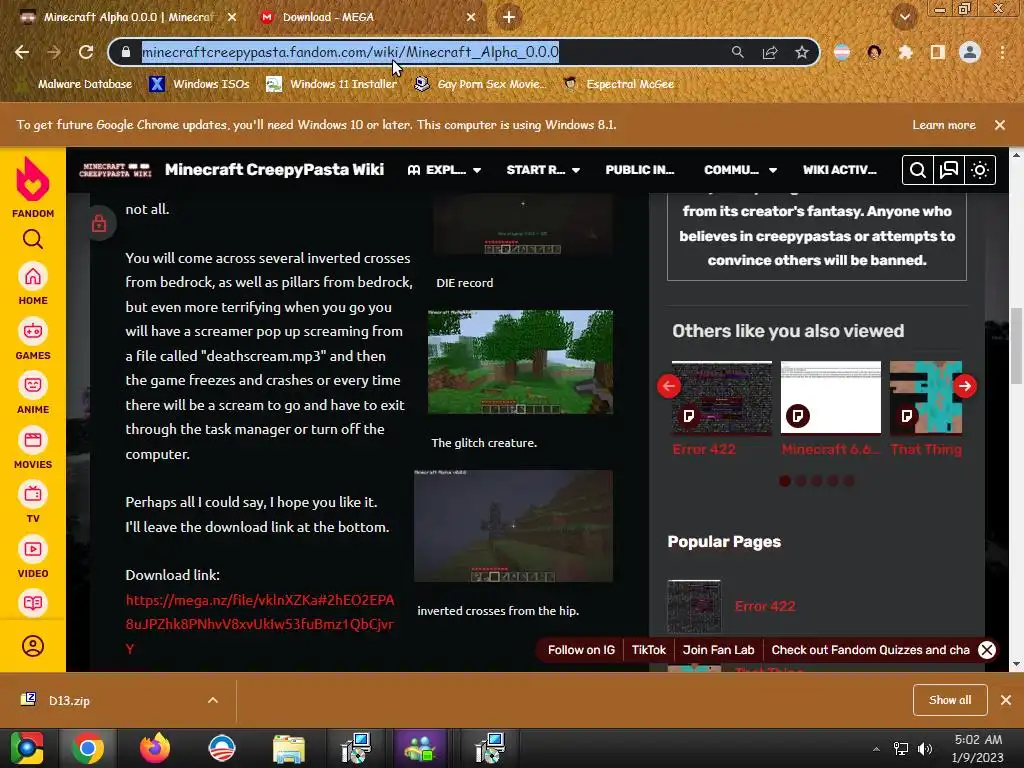The height and width of the screenshot is (768, 1024).
Task: Open Chrome side panel
Action: point(937,52)
